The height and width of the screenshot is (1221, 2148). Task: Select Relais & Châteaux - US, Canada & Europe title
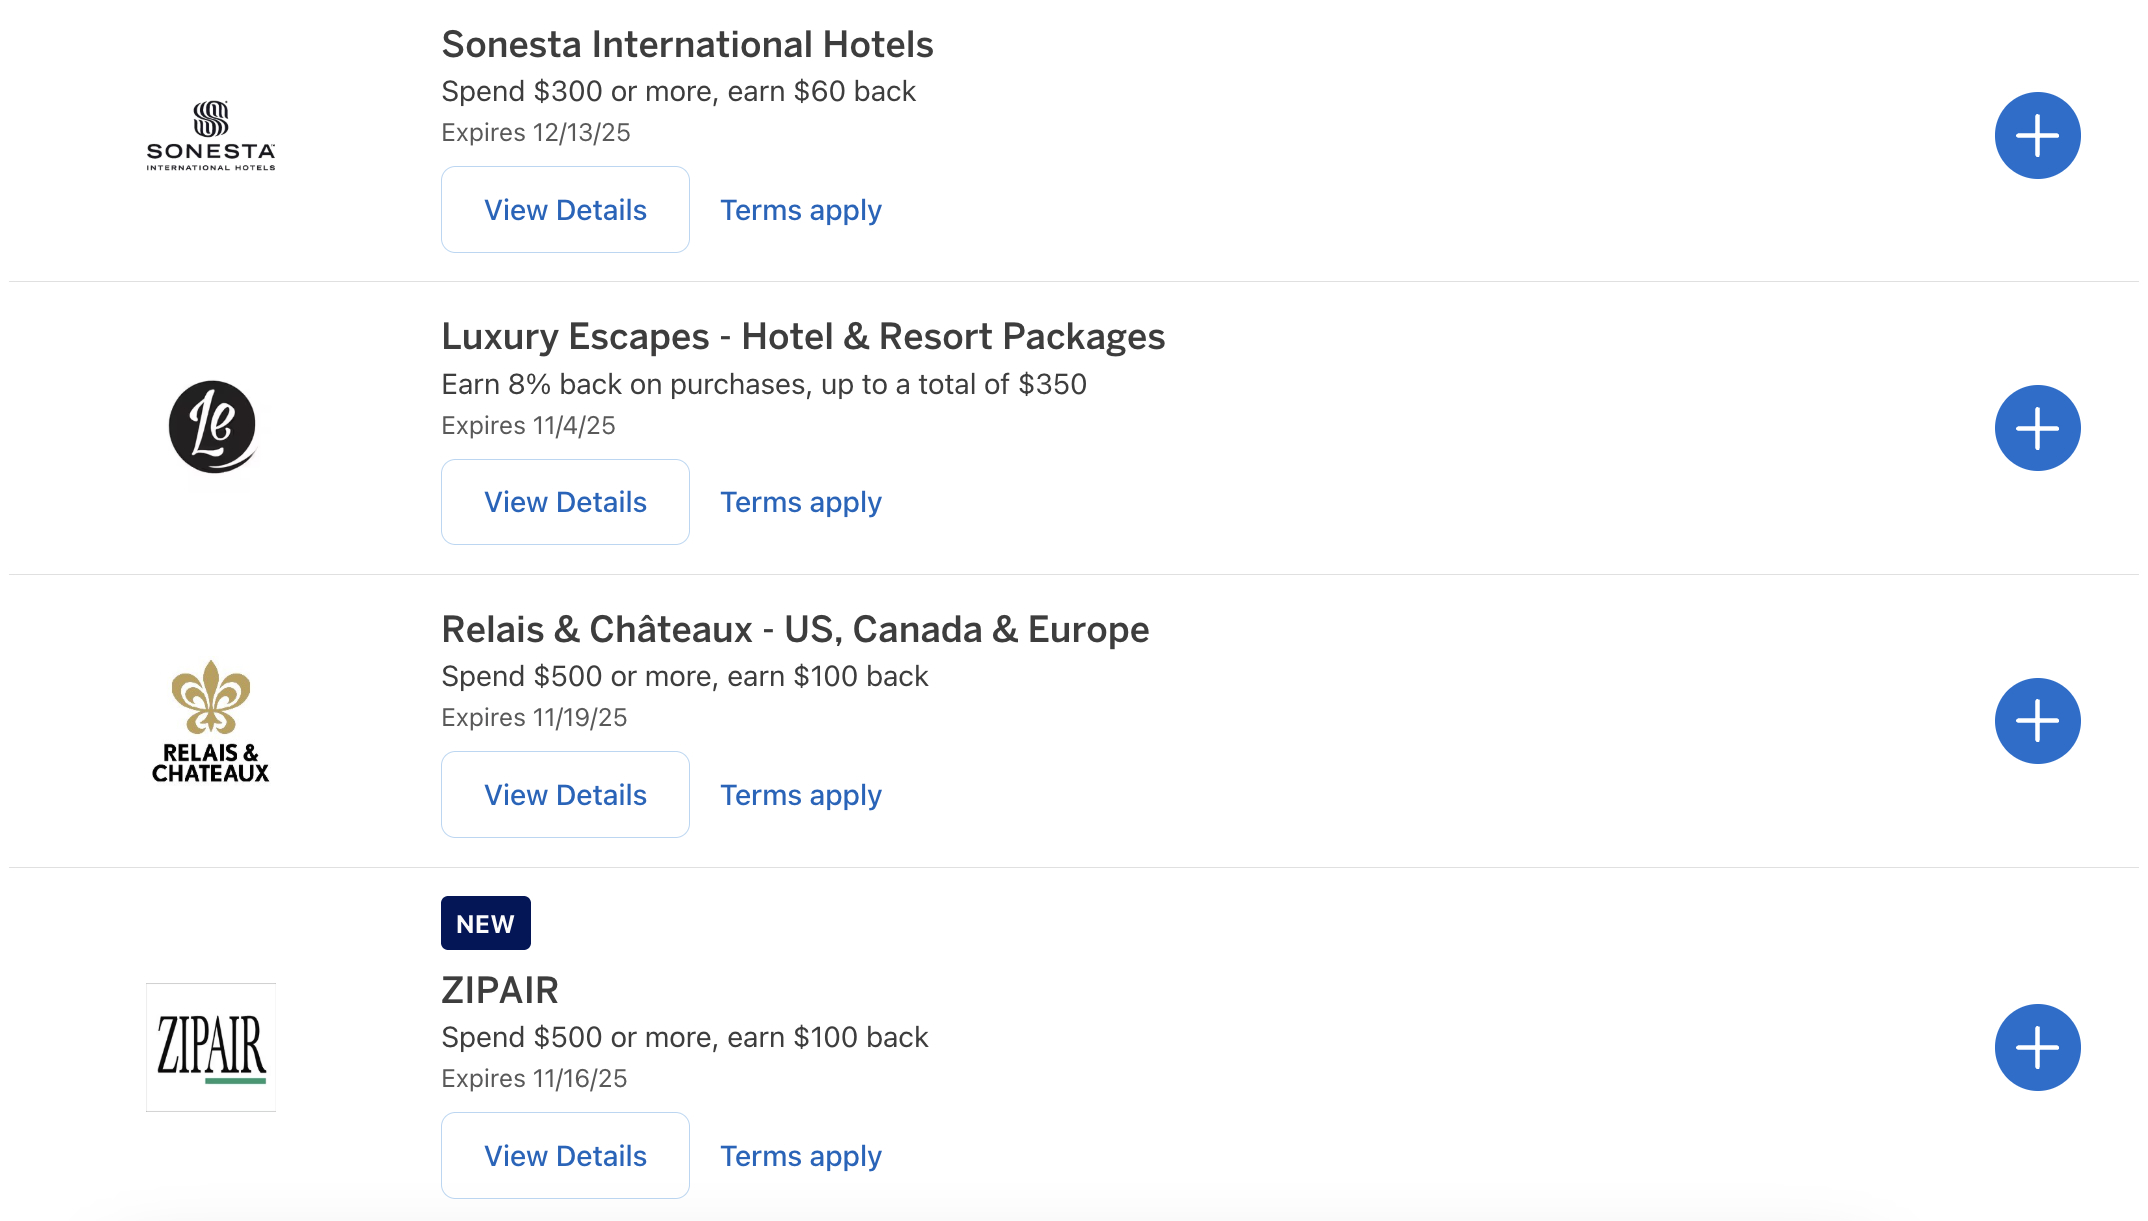(795, 630)
